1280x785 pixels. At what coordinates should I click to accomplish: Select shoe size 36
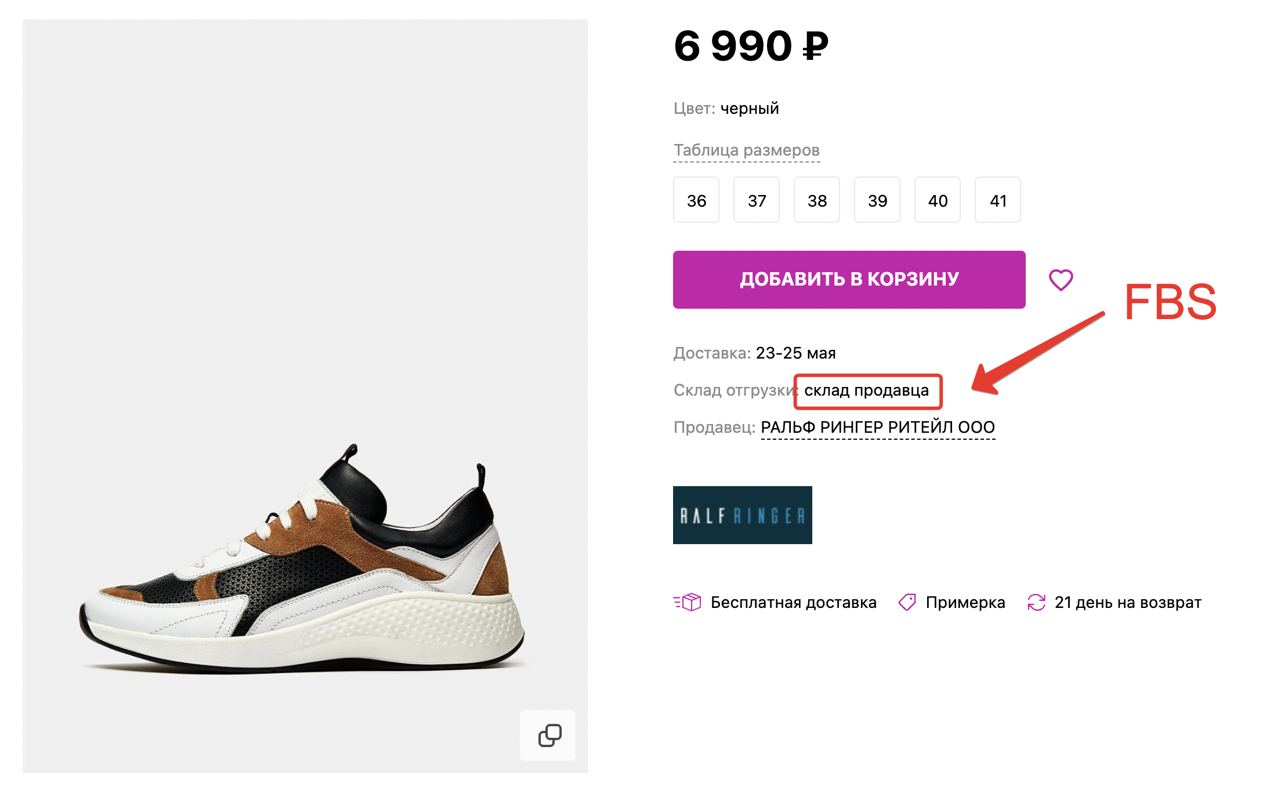696,200
